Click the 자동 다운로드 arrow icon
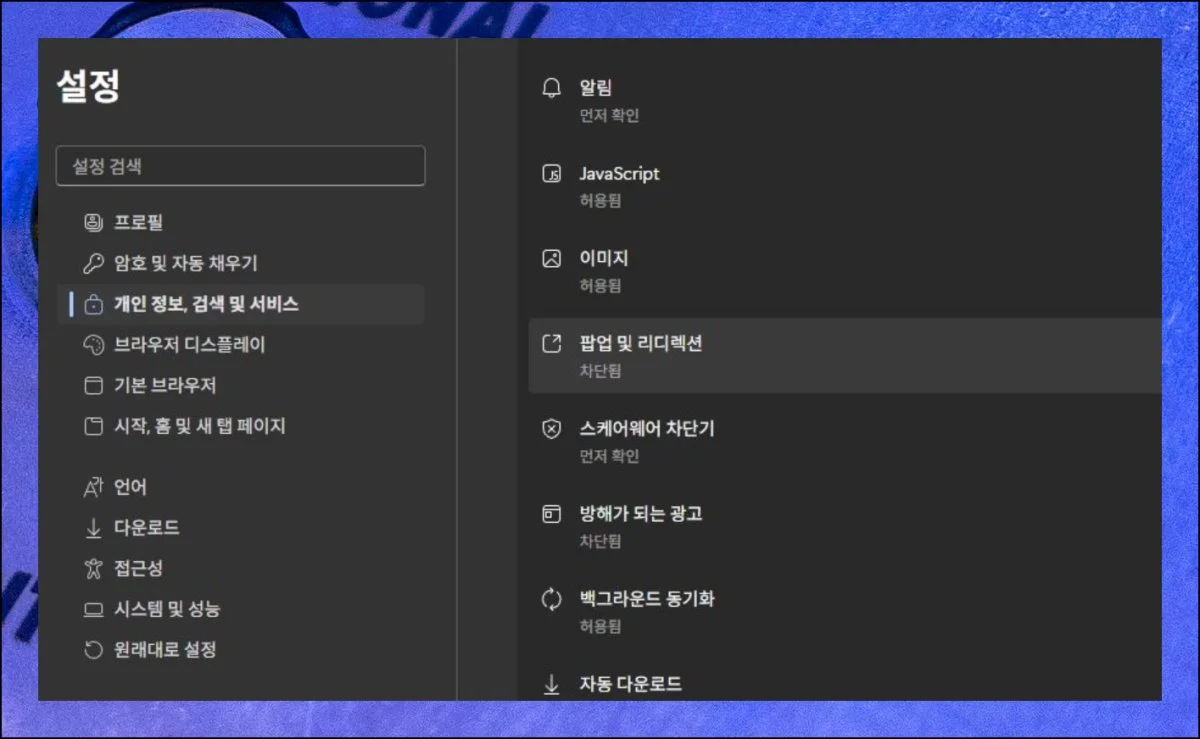The width and height of the screenshot is (1200, 739). [x=551, y=685]
